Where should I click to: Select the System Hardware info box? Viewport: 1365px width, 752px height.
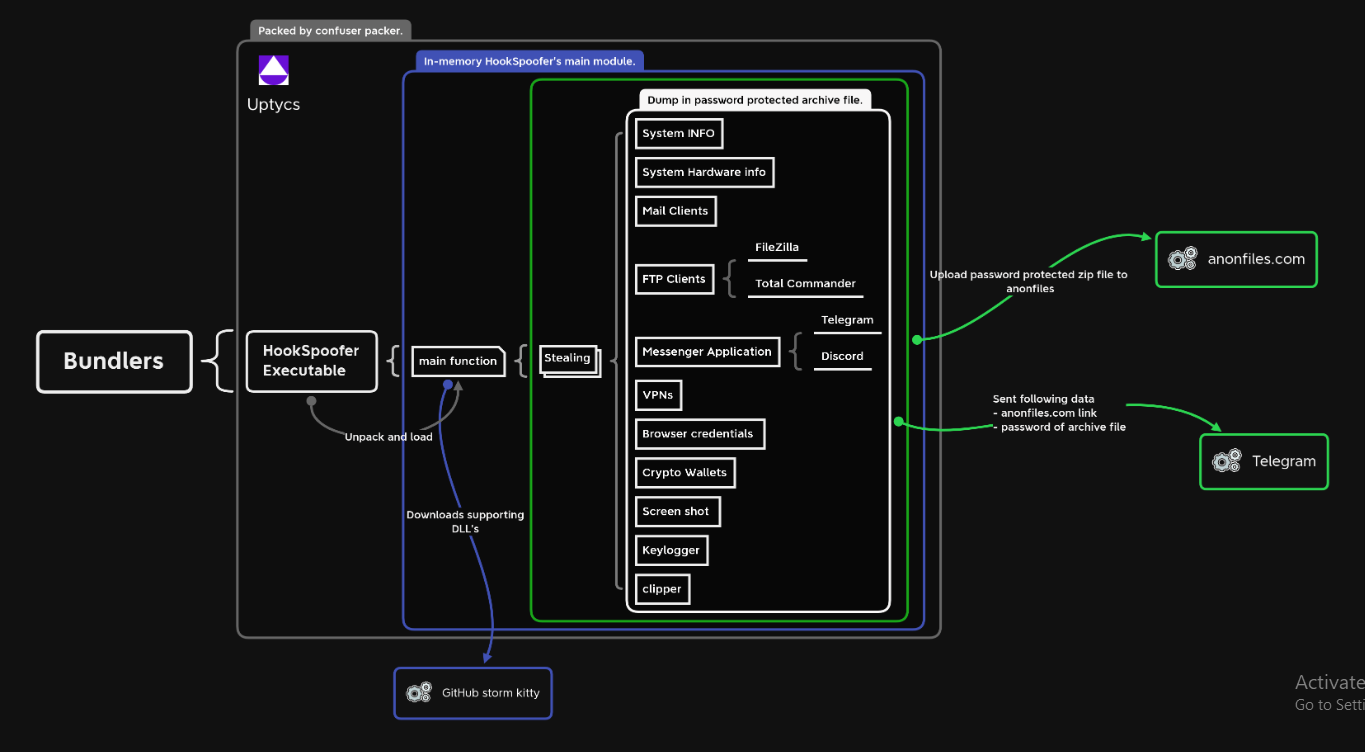click(x=704, y=172)
